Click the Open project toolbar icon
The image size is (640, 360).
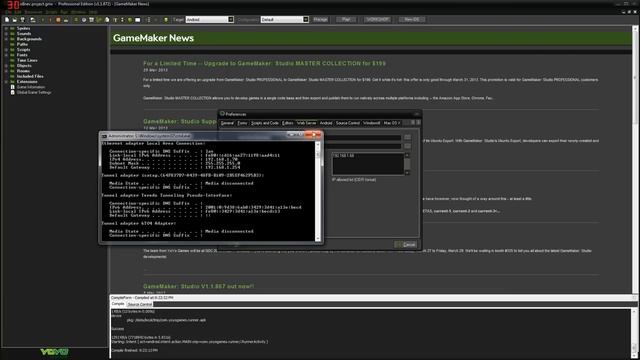[x=15, y=20]
